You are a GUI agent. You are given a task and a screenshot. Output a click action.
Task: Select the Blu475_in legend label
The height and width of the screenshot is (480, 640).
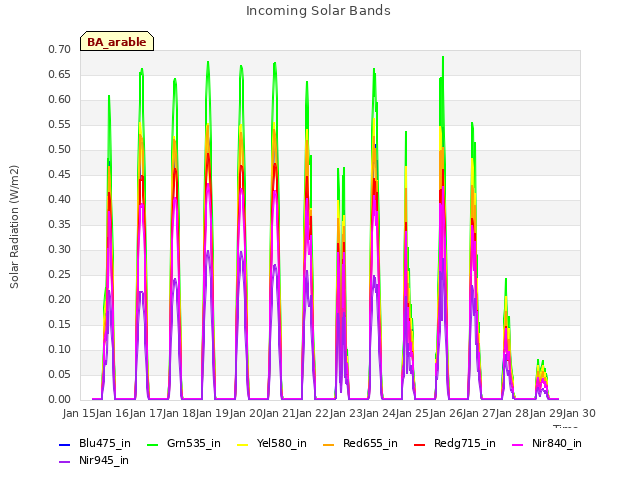pyautogui.click(x=105, y=444)
